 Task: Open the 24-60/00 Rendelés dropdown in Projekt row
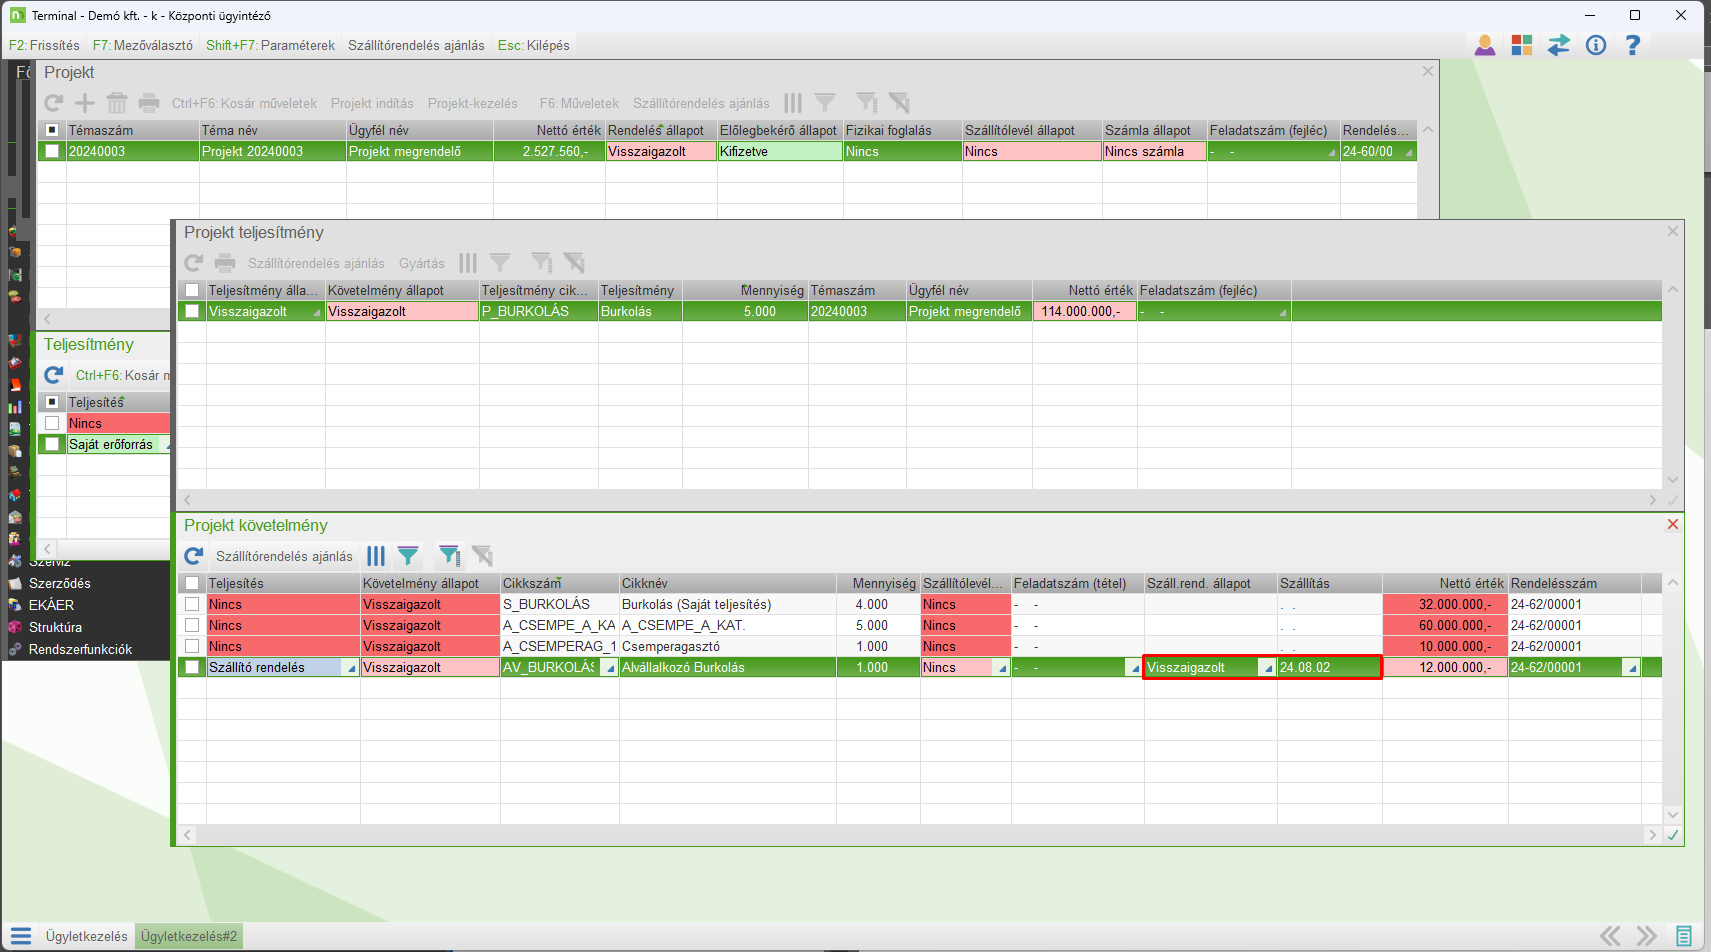pyautogui.click(x=1408, y=152)
